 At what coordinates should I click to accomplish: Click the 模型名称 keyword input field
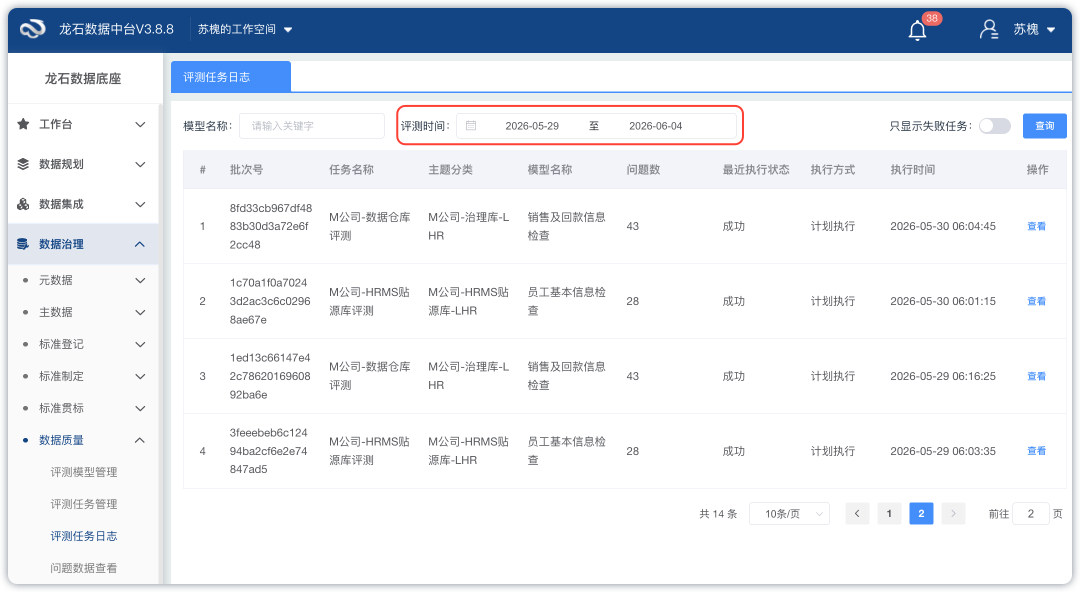click(312, 126)
